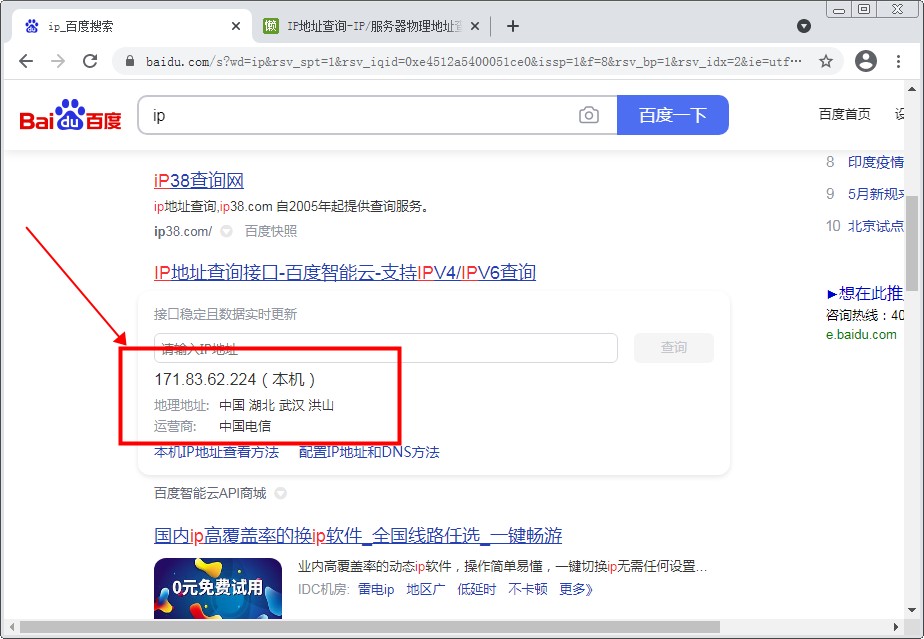
Task: Select the IP text 171.83.62.224（本机）
Action: (235, 379)
